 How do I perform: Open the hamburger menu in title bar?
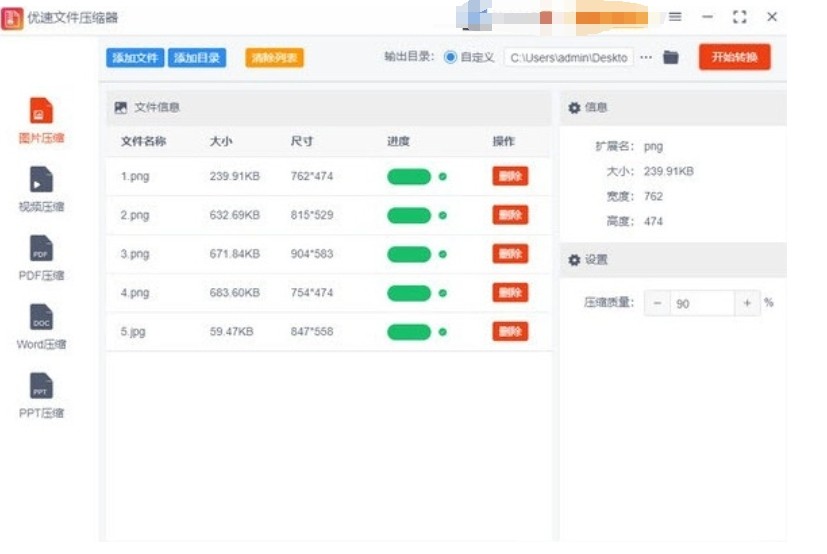pyautogui.click(x=675, y=17)
